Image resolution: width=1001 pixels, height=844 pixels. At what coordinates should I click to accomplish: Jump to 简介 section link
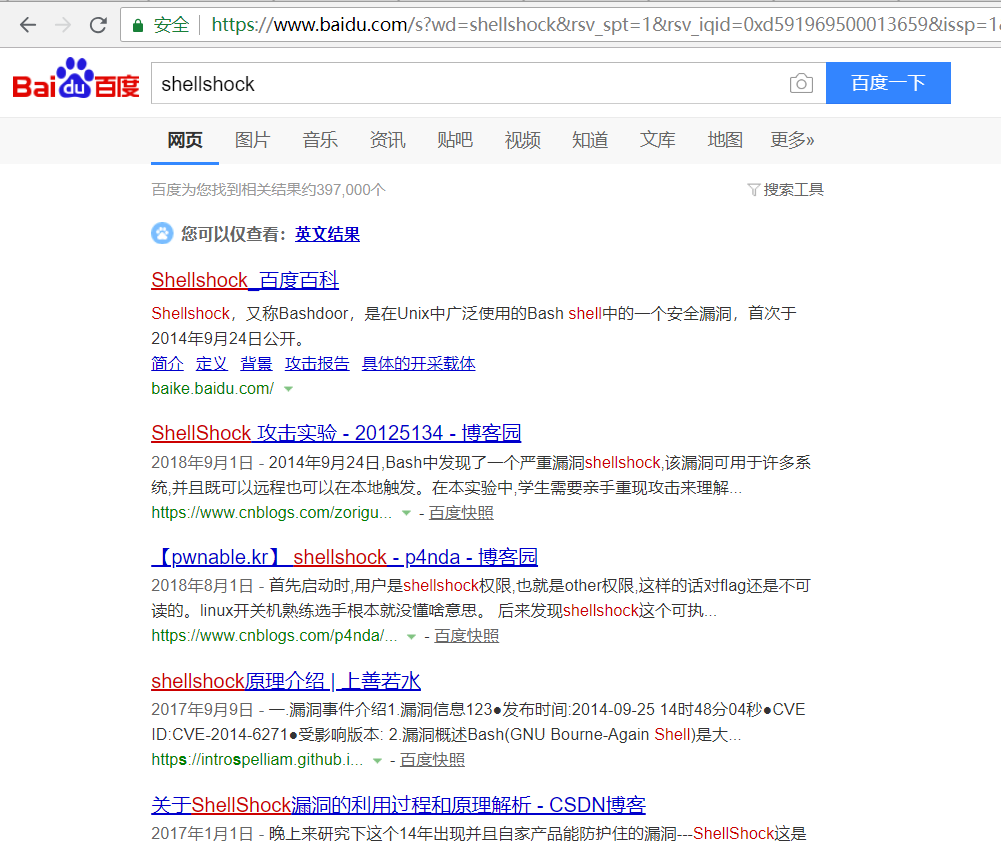tap(167, 363)
